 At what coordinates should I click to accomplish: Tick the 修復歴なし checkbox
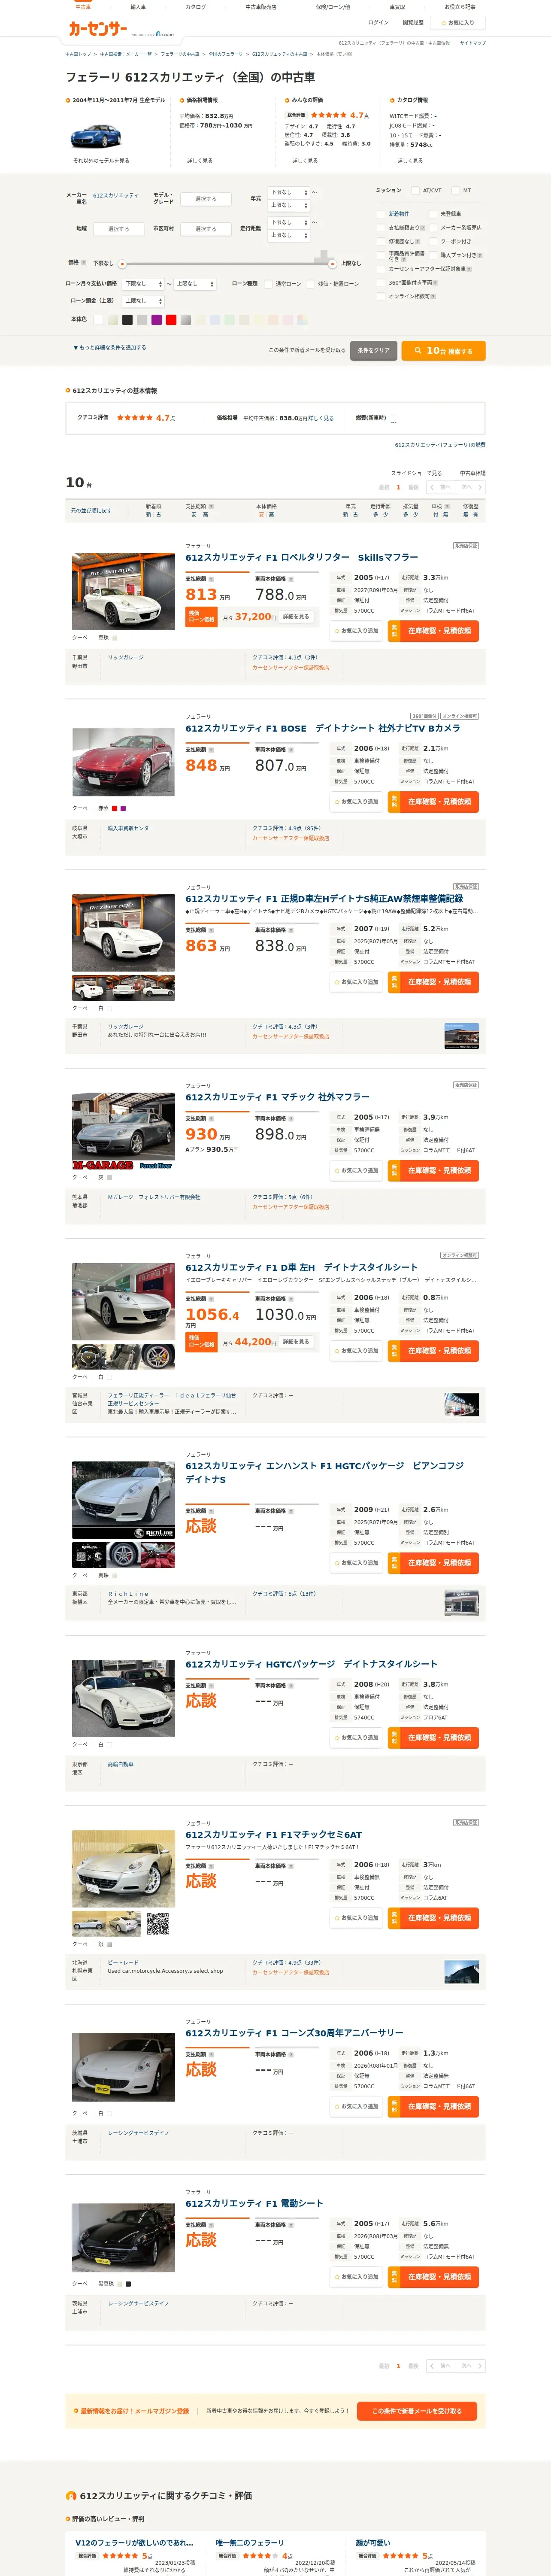pyautogui.click(x=383, y=241)
